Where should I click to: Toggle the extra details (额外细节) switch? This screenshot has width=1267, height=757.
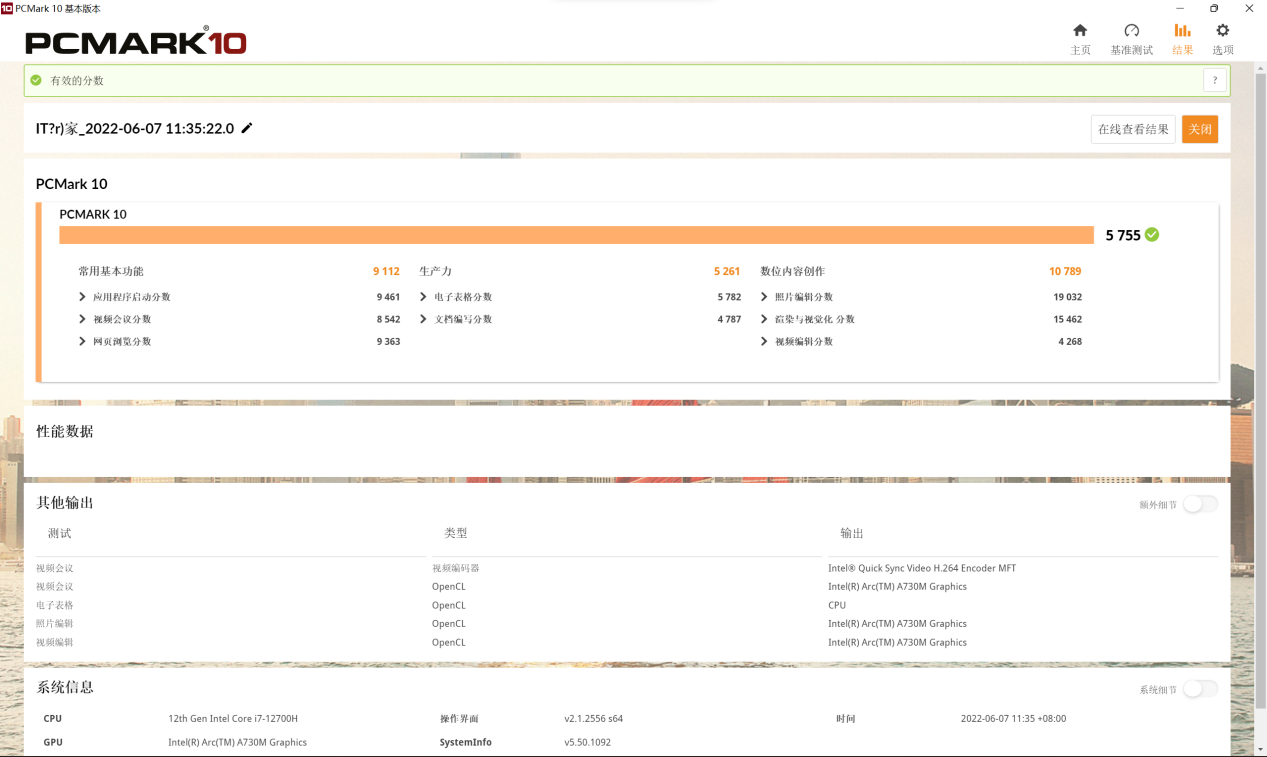(1200, 504)
